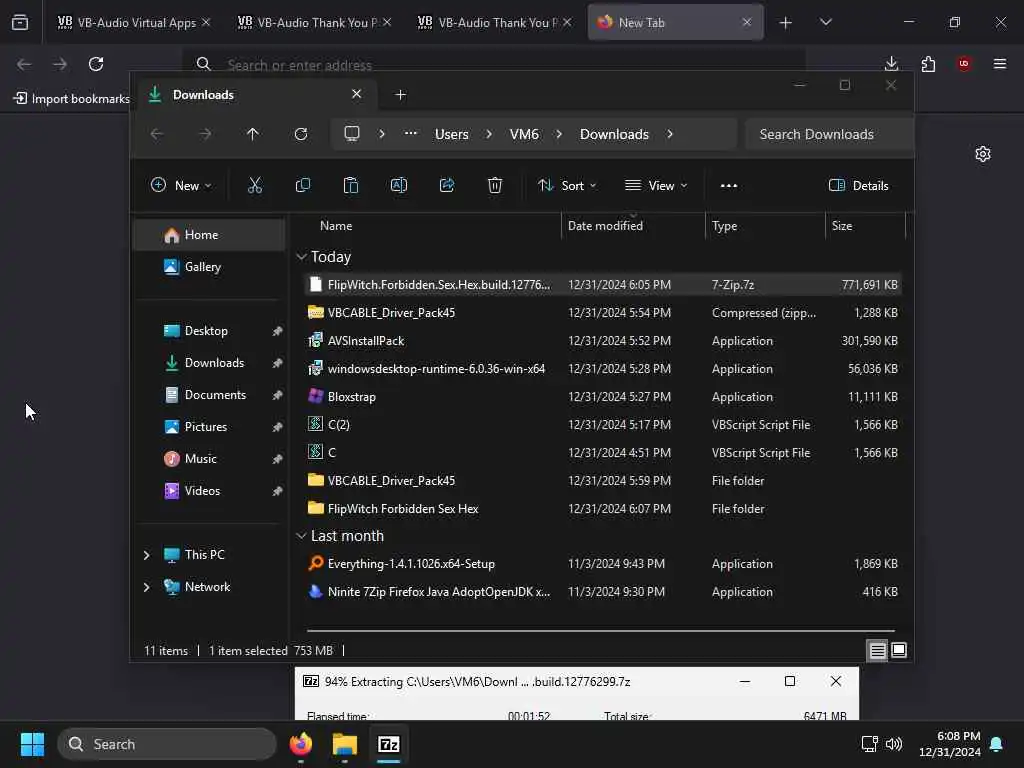Open New Tab page settings gear
Screen dimensions: 1024x768
click(983, 154)
